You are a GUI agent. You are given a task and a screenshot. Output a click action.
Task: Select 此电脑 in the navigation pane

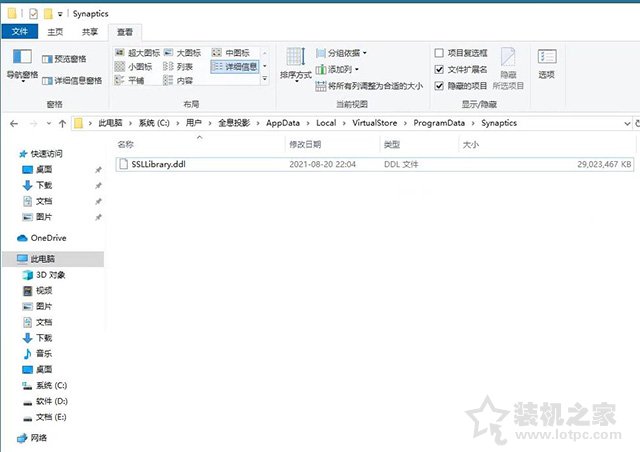tap(53, 259)
